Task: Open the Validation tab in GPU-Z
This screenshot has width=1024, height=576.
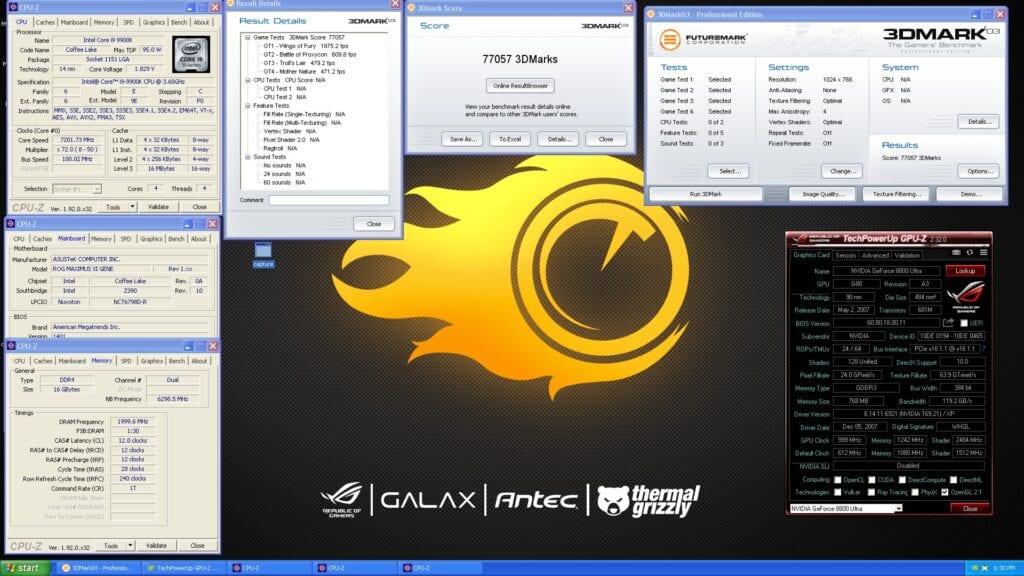Action: click(907, 255)
